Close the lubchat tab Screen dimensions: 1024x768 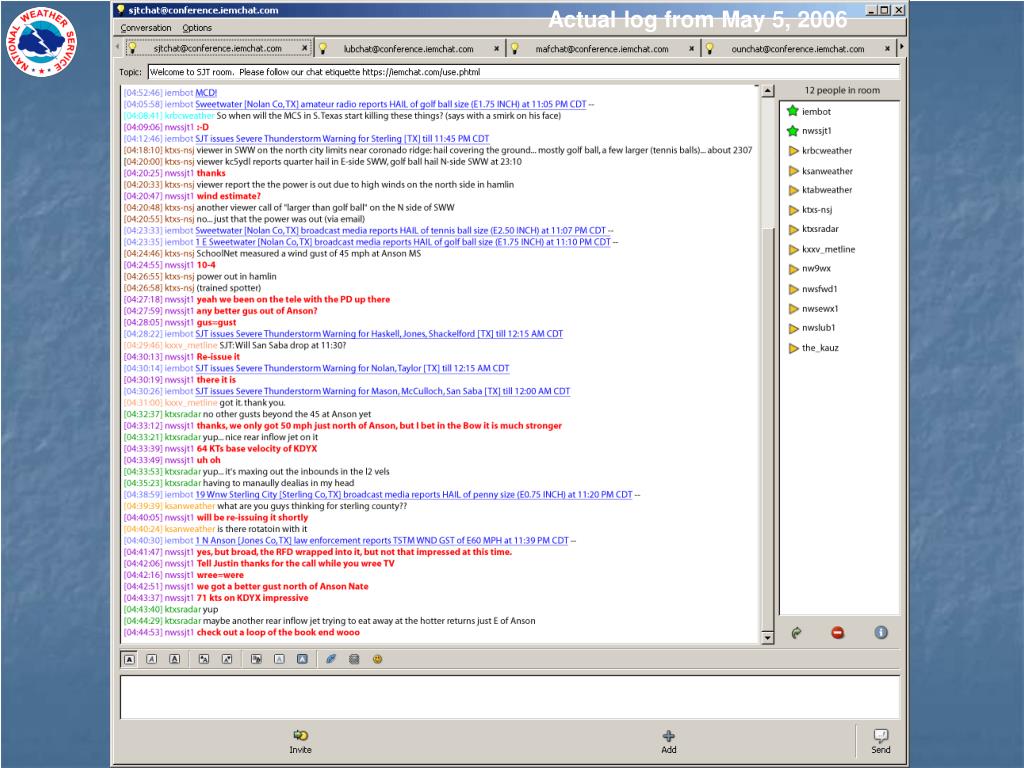(x=496, y=48)
